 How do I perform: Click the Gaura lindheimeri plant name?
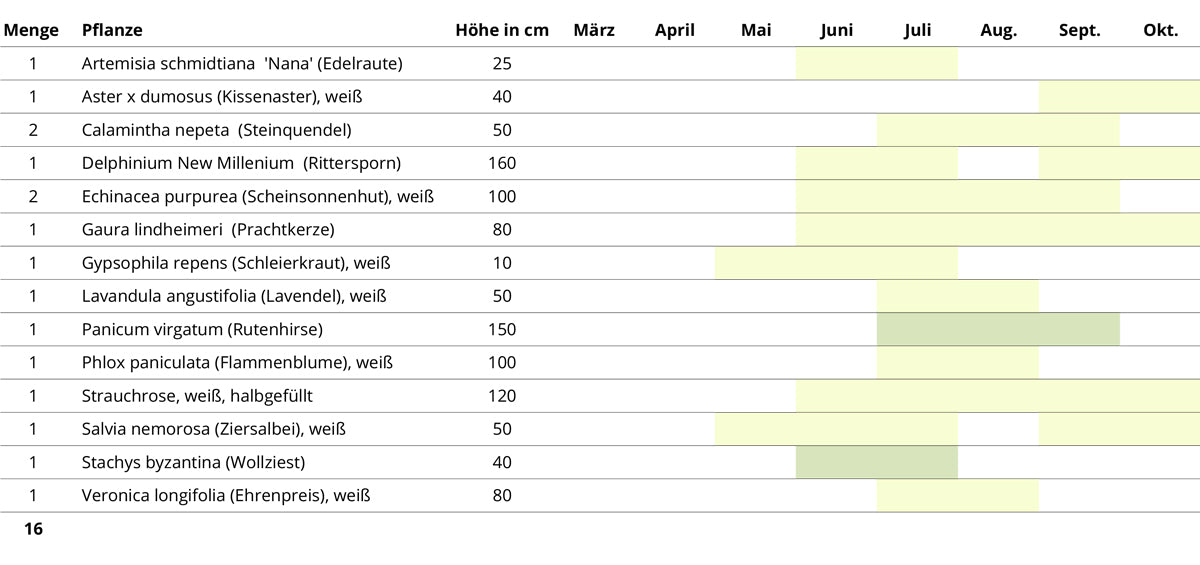(208, 229)
